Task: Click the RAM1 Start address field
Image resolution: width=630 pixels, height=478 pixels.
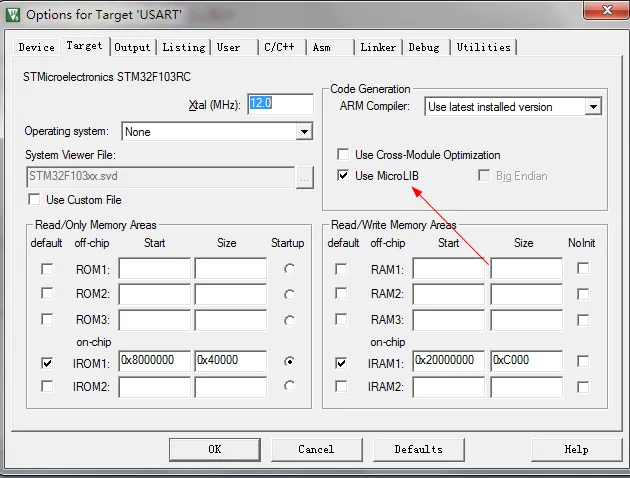Action: pyautogui.click(x=449, y=268)
